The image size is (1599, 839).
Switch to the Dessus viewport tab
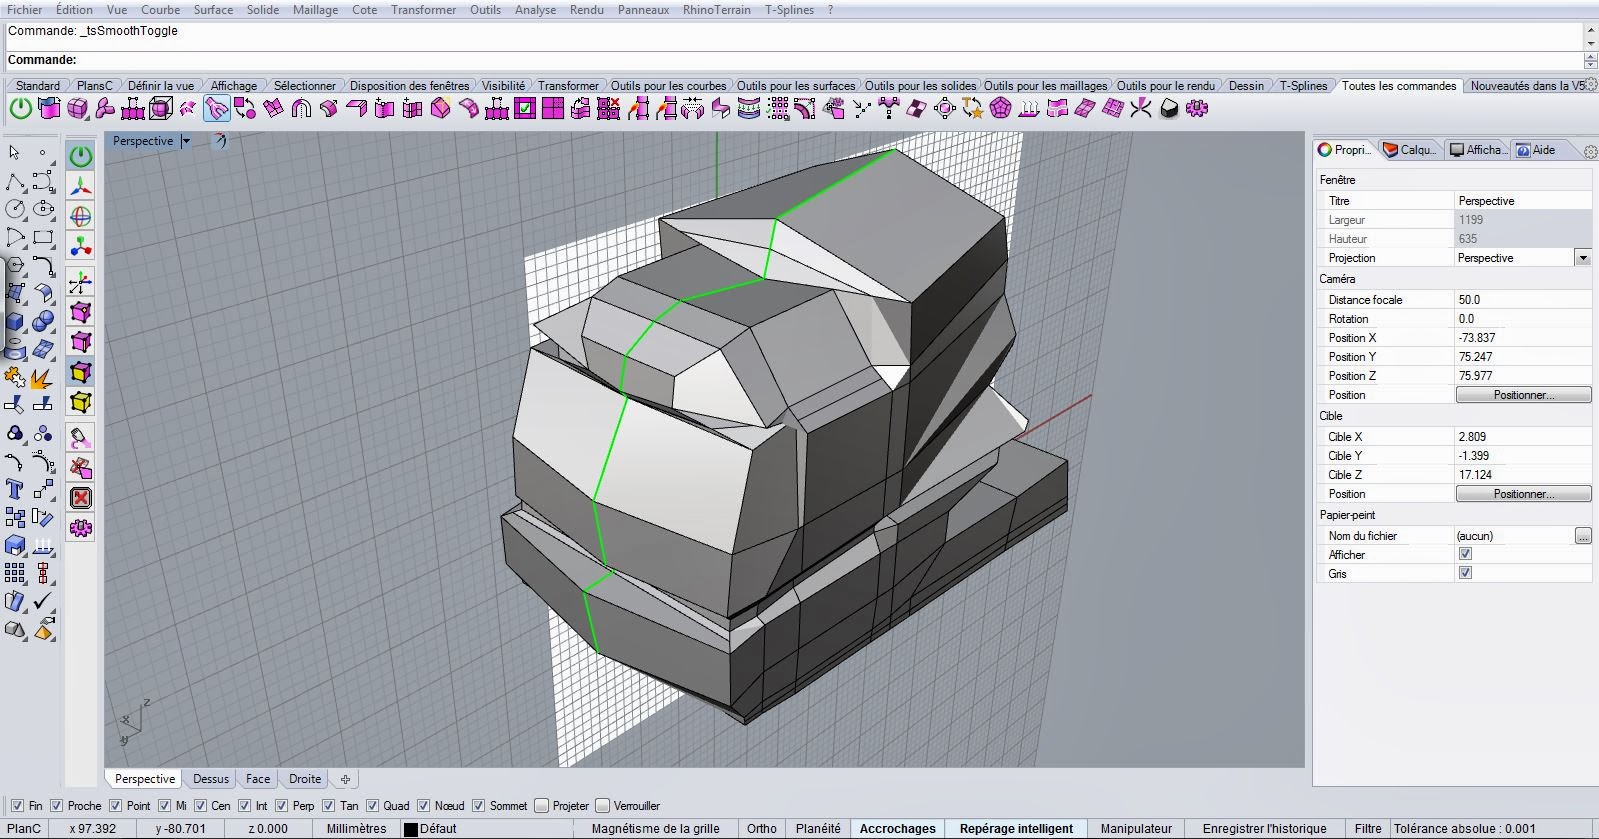[211, 779]
